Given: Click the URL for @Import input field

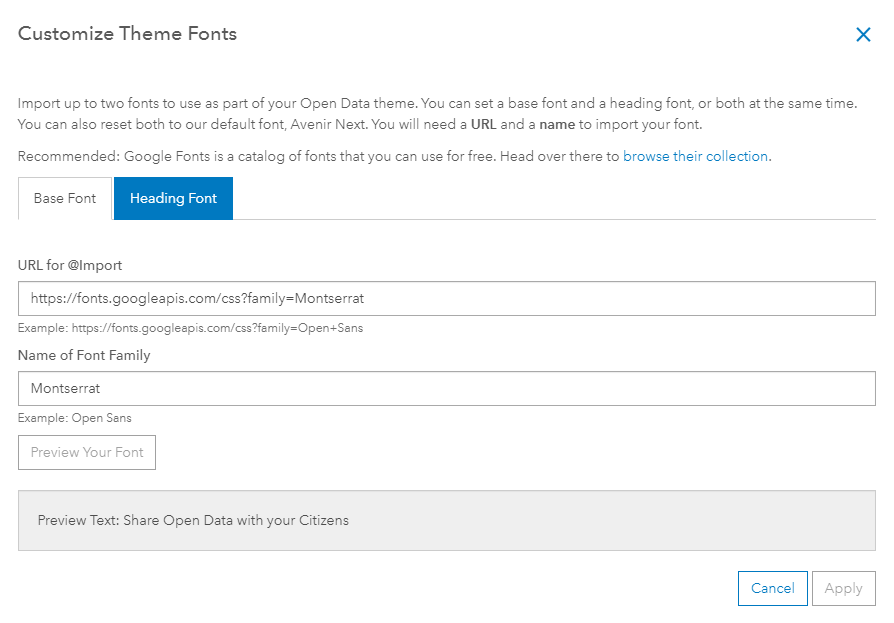Looking at the screenshot, I should point(446,298).
